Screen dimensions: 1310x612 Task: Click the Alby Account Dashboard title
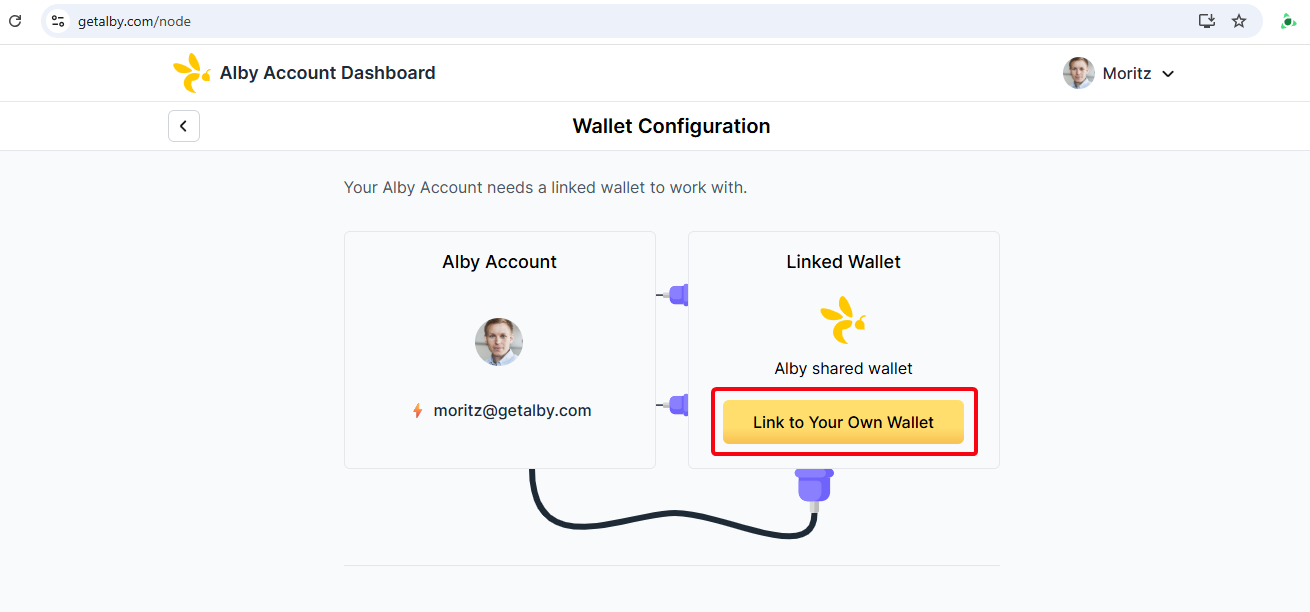327,73
